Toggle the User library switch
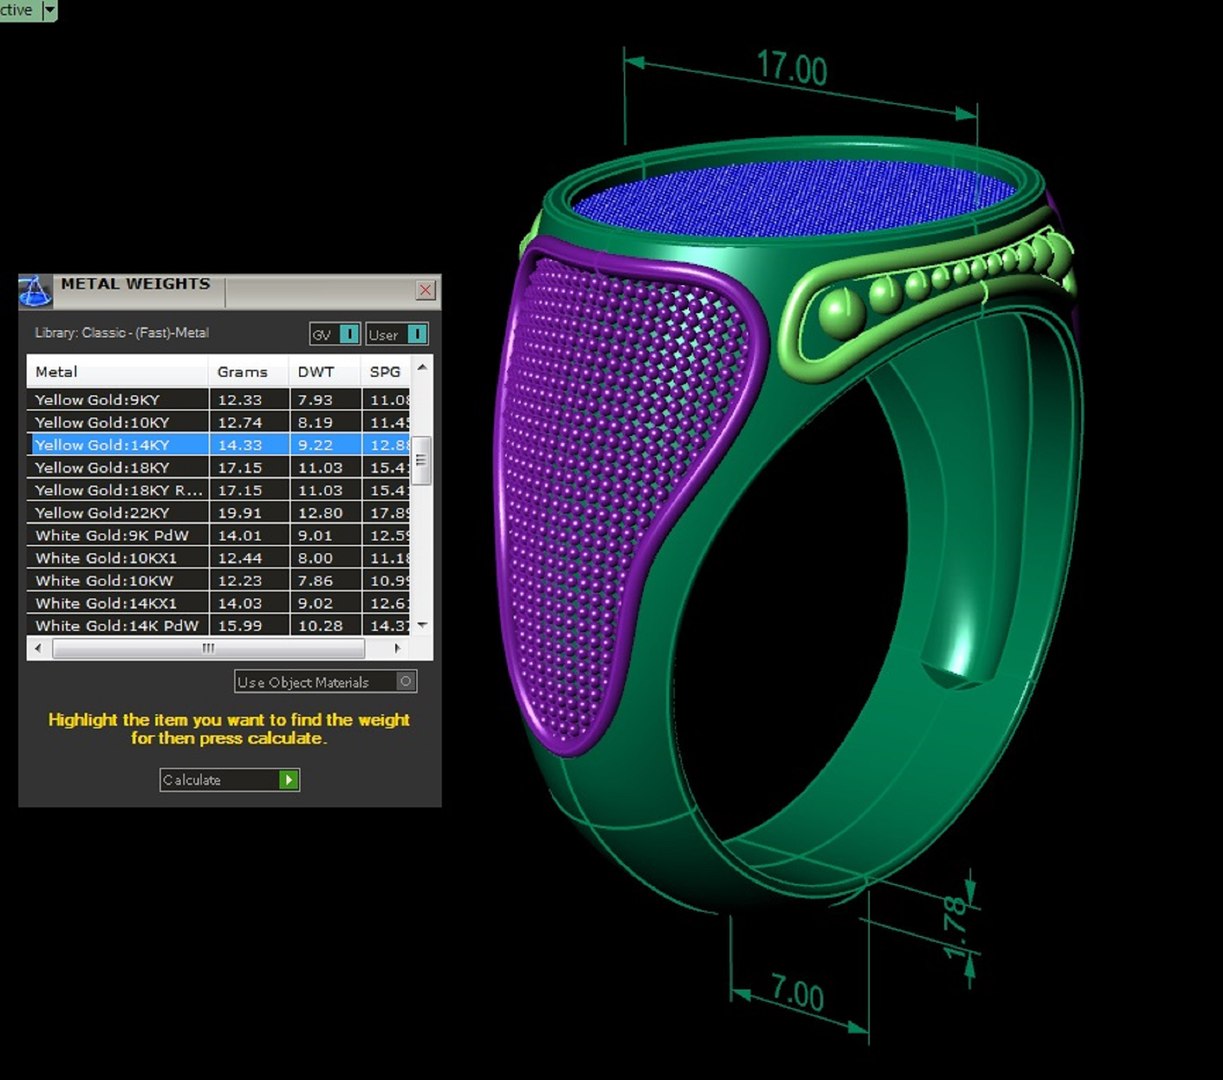This screenshot has width=1223, height=1080. tap(397, 334)
